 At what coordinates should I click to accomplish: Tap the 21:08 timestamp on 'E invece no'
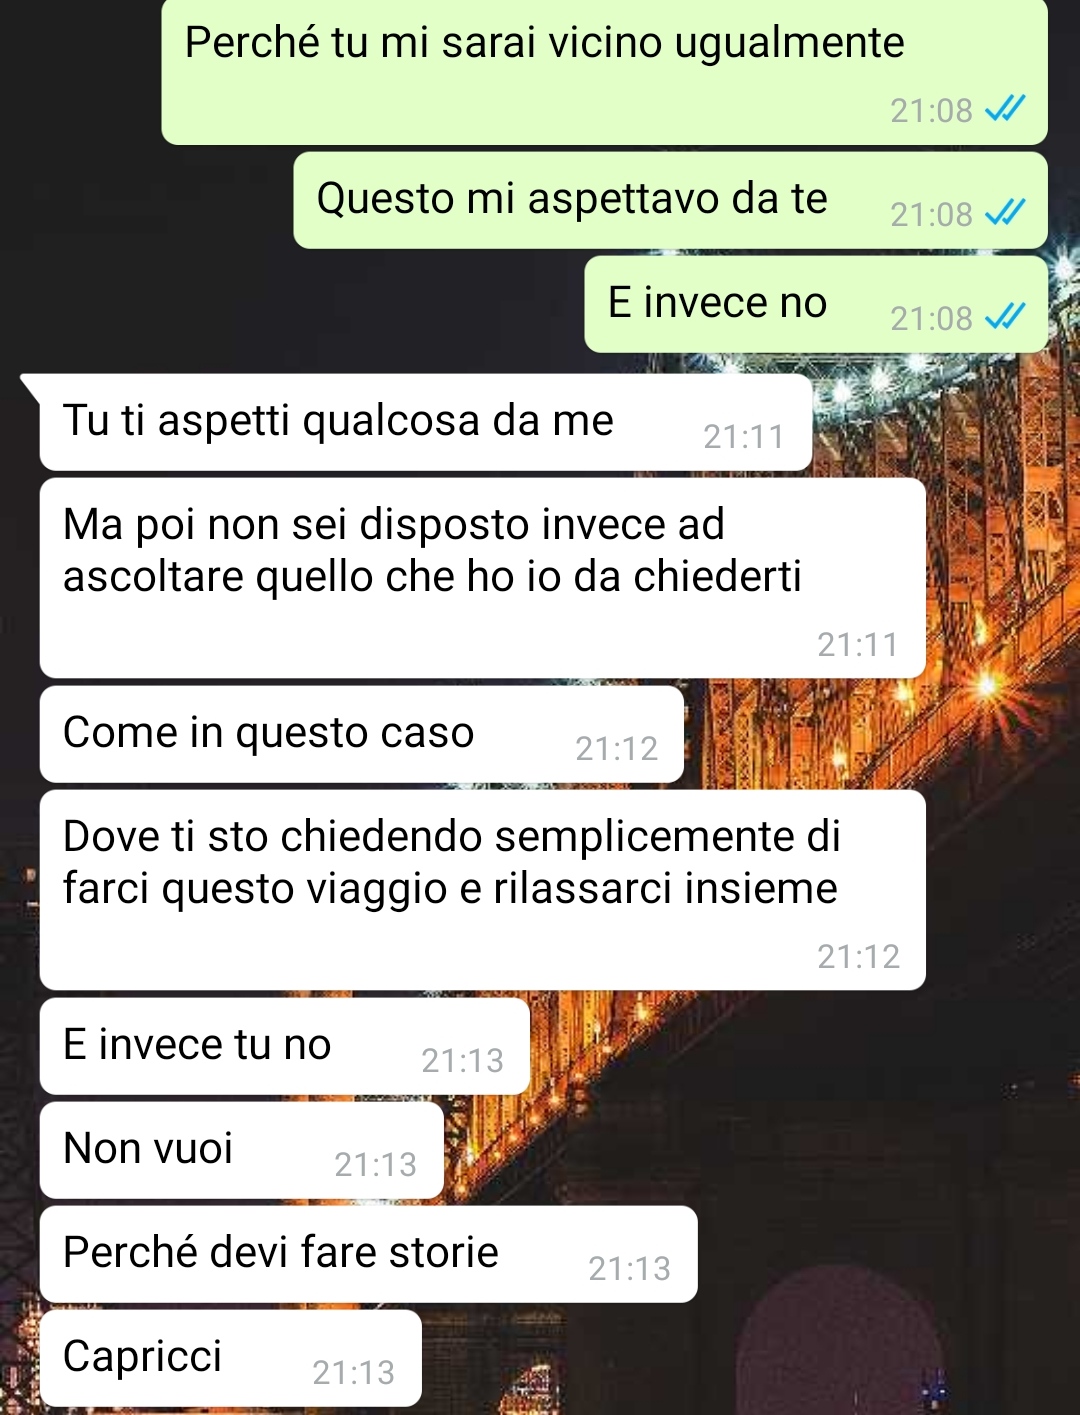(x=931, y=319)
